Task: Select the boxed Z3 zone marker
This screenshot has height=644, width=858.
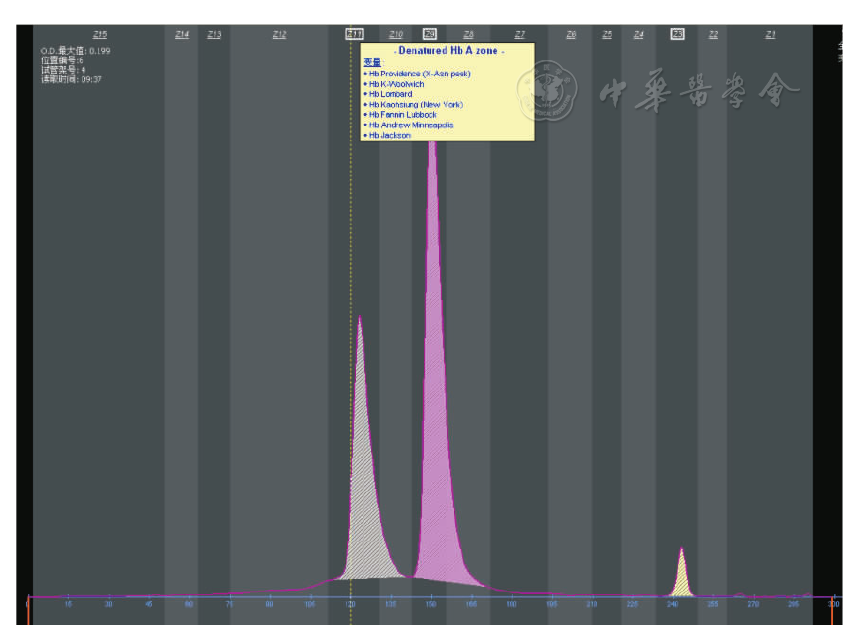Action: pyautogui.click(x=677, y=35)
